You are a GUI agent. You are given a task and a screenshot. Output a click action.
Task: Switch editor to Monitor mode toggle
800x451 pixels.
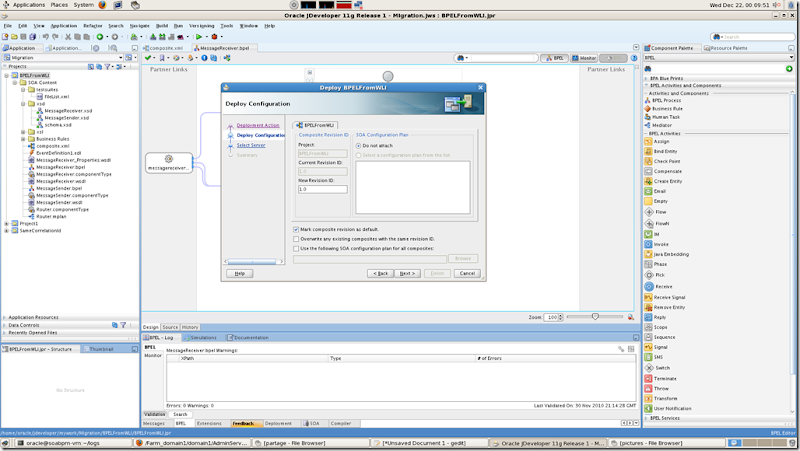pos(584,58)
